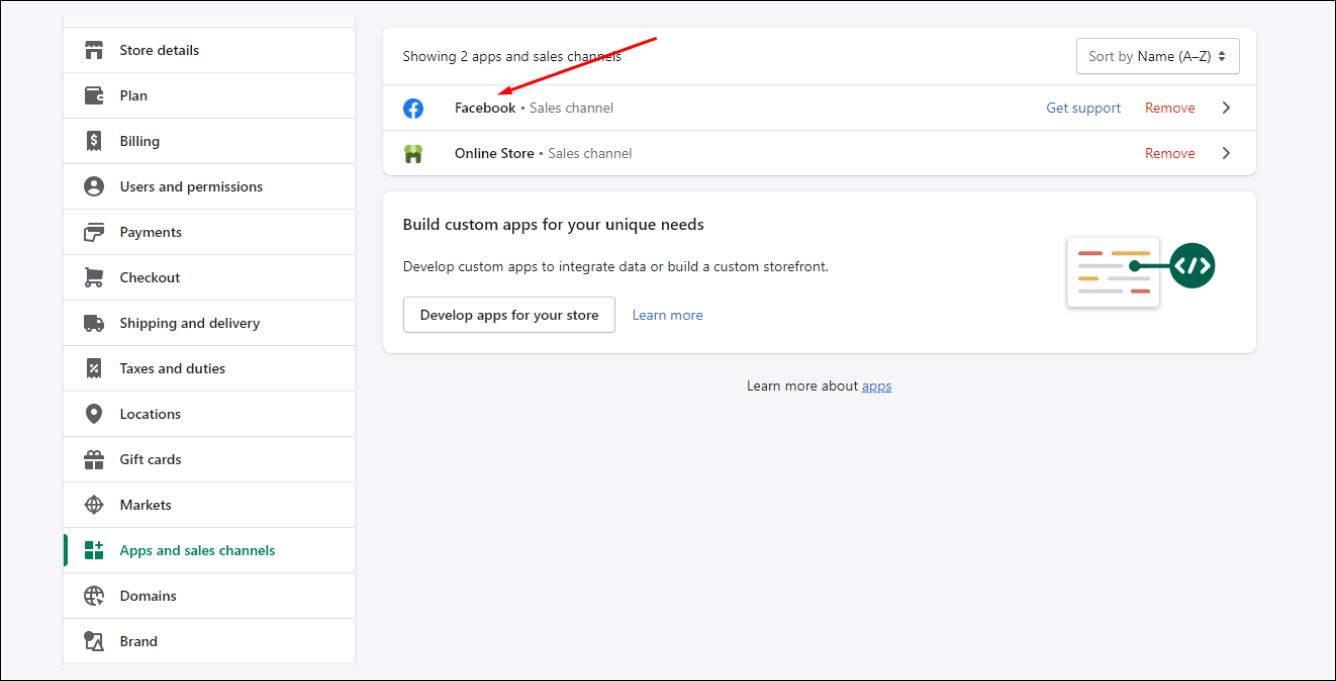Select Users and permissions
1336x681 pixels.
pos(209,187)
